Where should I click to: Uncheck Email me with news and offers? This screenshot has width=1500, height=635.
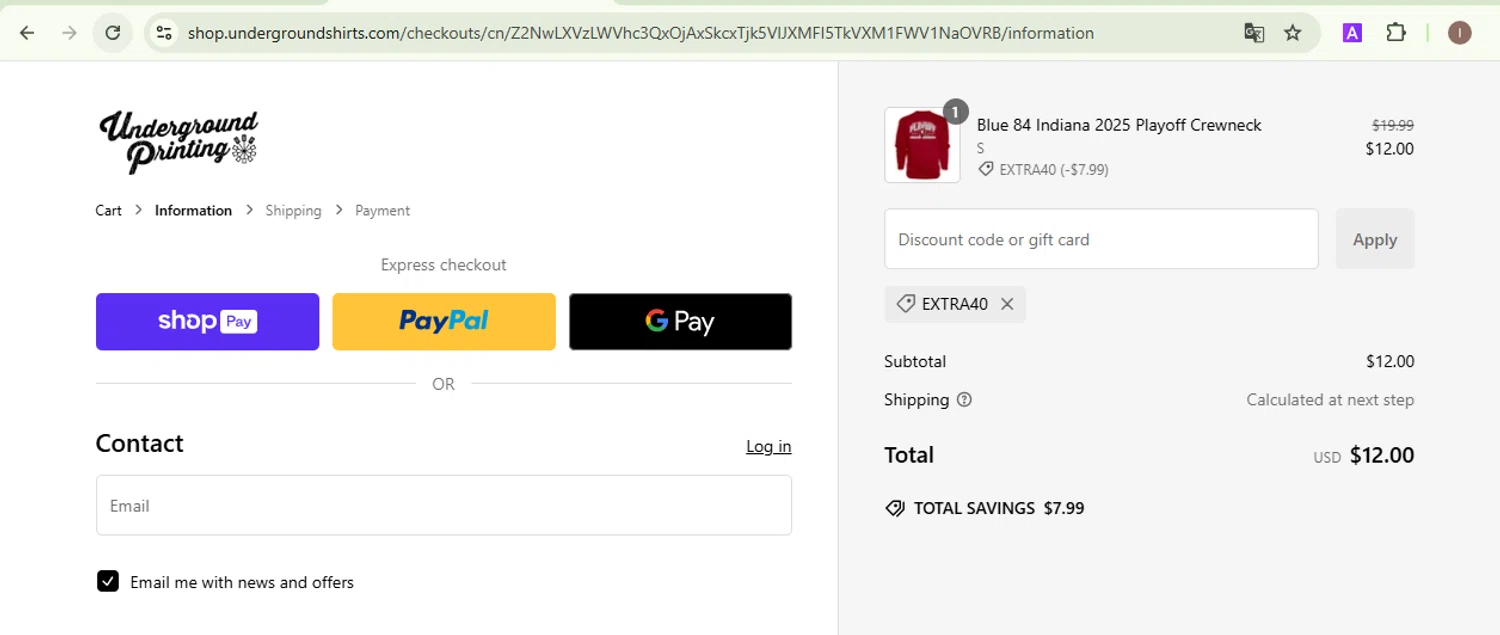tap(108, 582)
